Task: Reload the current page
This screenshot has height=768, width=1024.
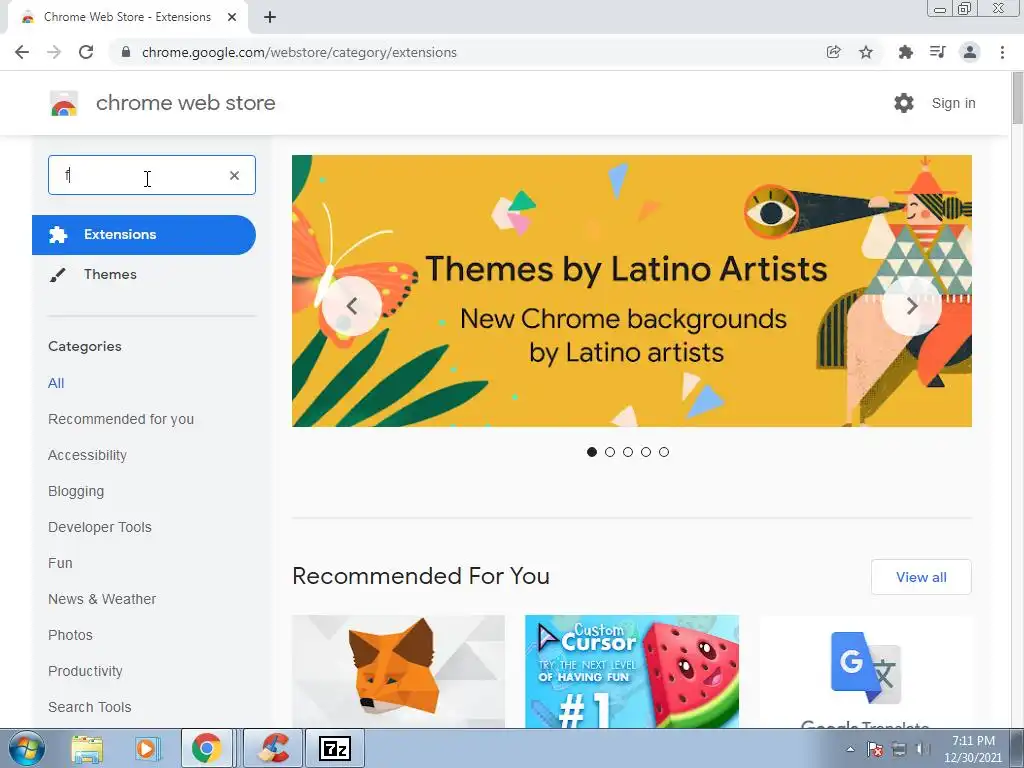Action: pos(86,52)
